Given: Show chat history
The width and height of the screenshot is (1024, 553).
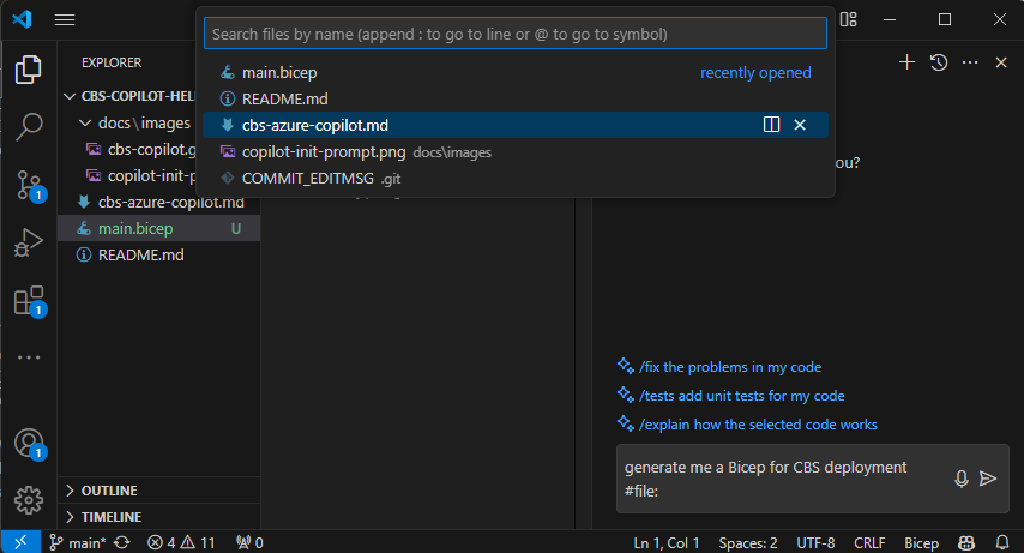Looking at the screenshot, I should (938, 63).
